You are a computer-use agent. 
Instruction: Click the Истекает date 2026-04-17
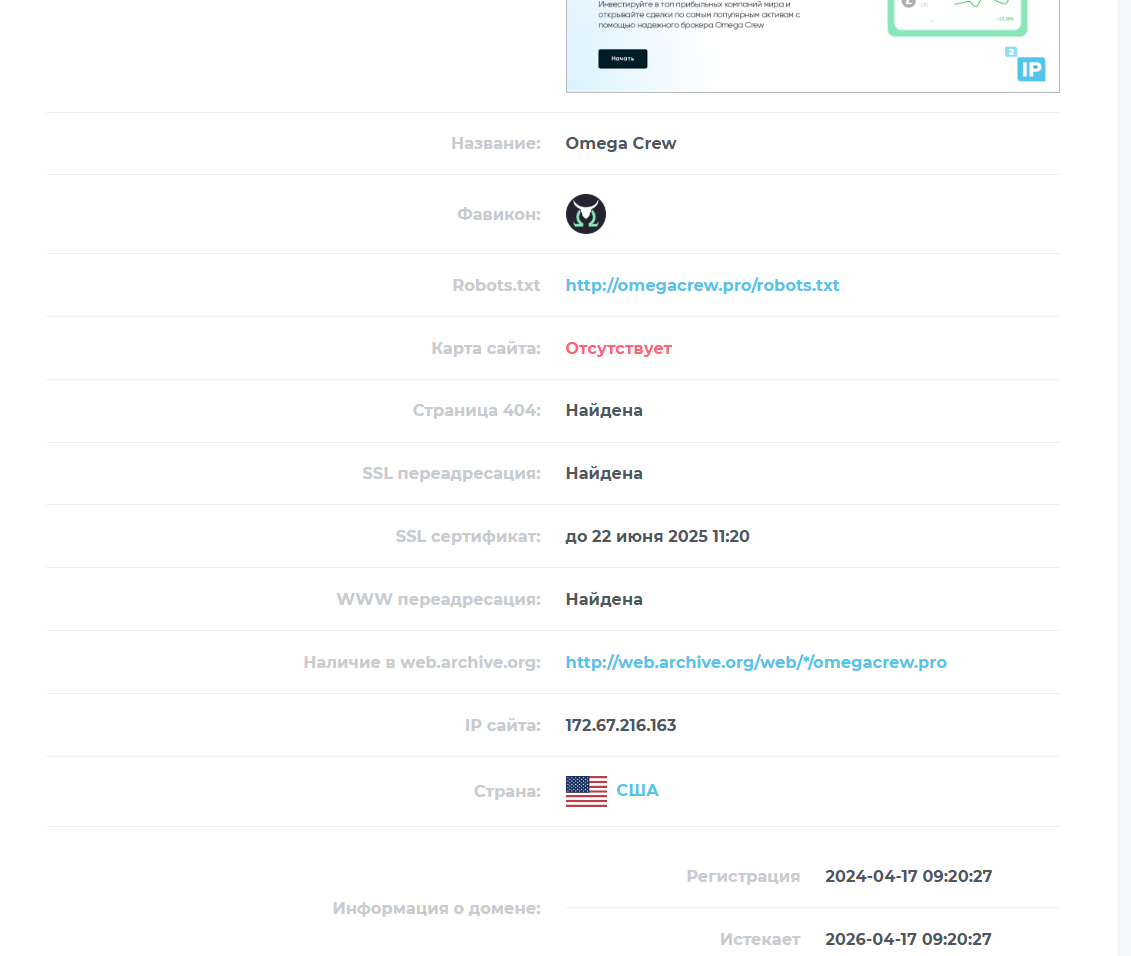coord(909,939)
